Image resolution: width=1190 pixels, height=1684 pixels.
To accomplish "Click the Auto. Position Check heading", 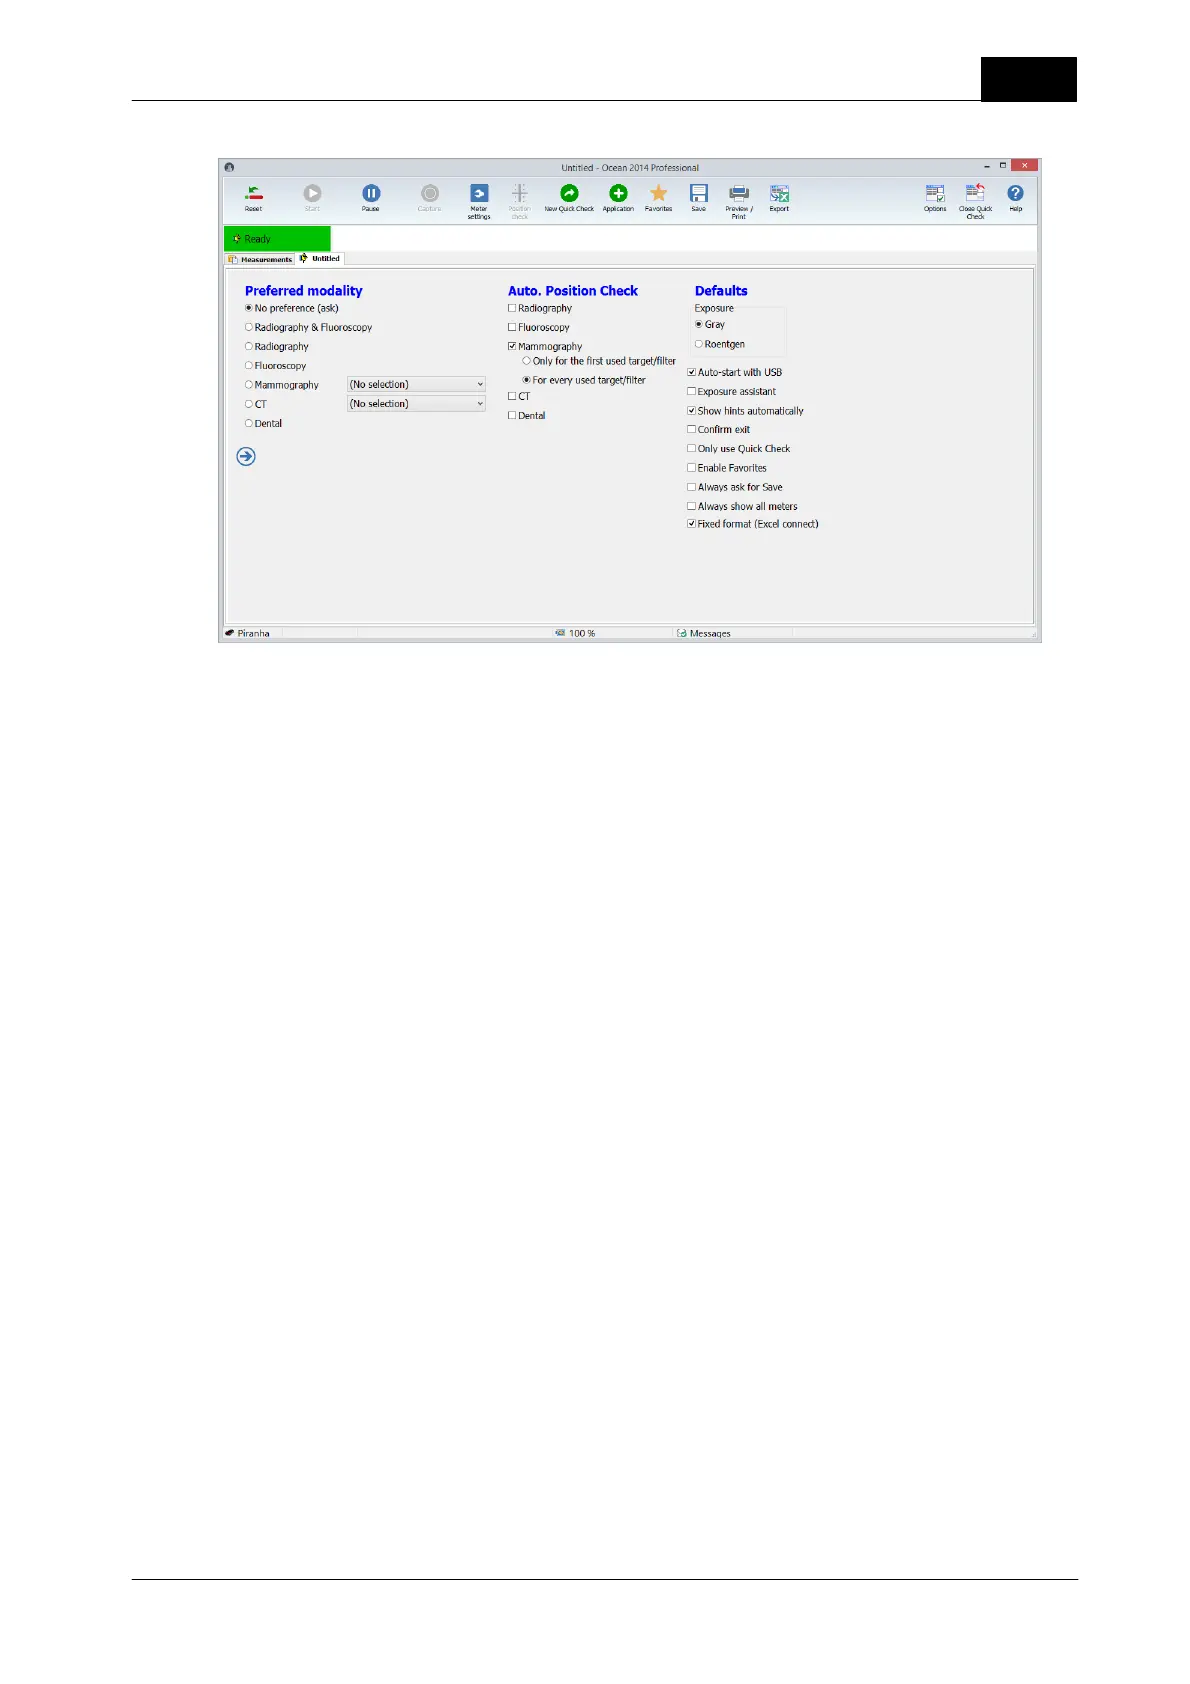I will pos(573,291).
